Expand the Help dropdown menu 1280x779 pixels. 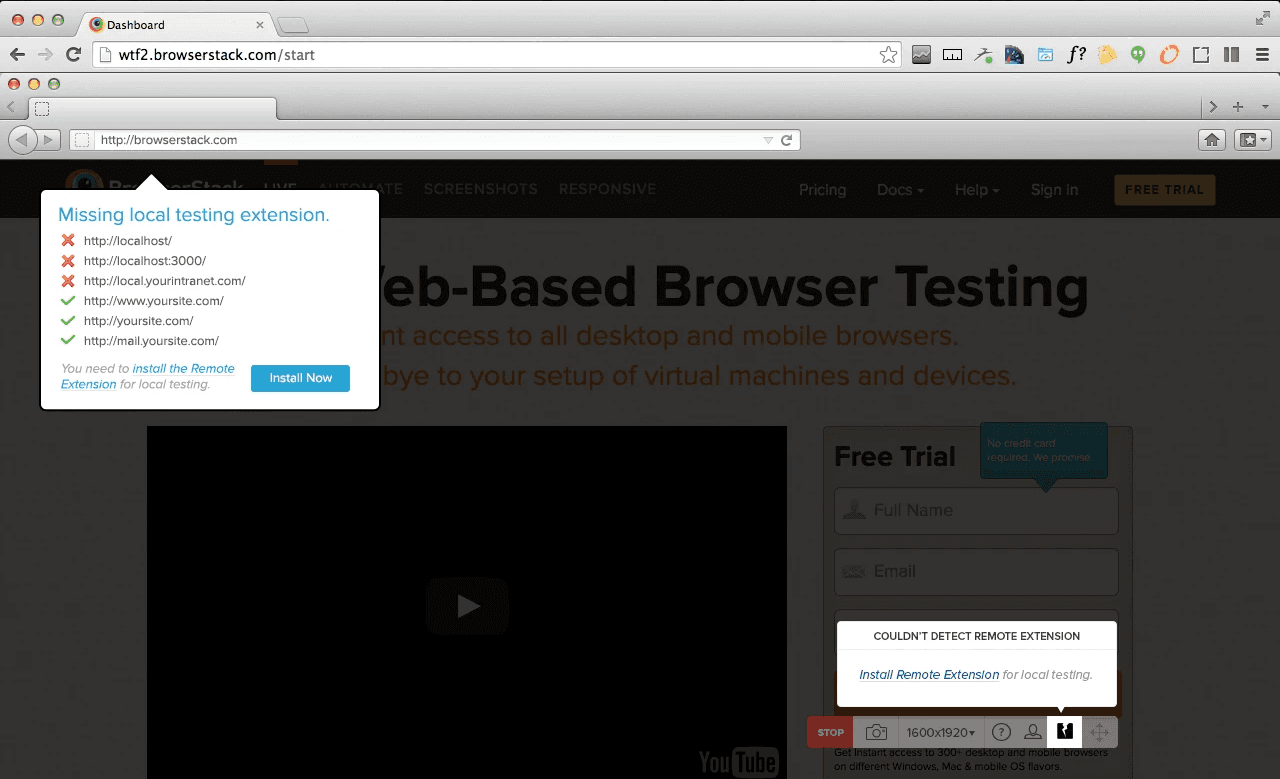(978, 190)
